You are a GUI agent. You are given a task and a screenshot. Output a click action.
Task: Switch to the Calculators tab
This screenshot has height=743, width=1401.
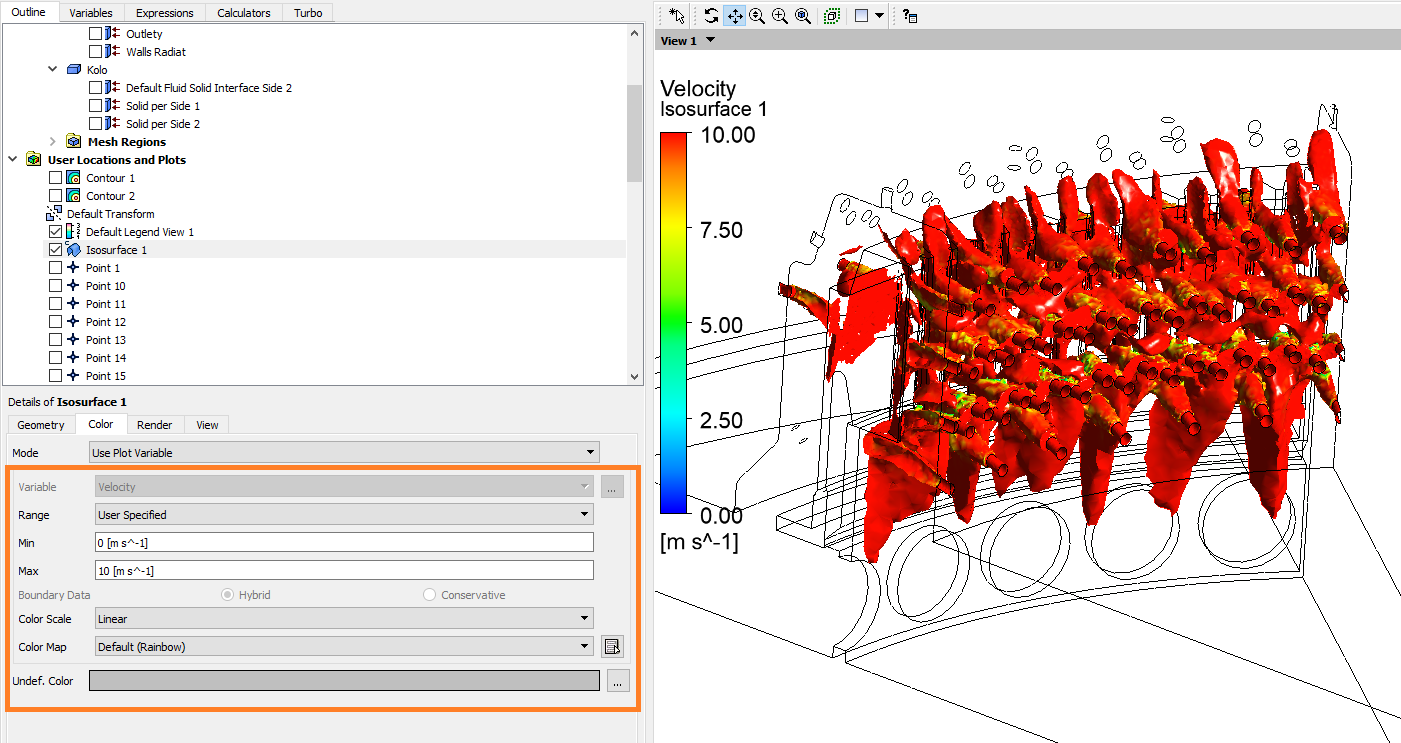(x=244, y=13)
